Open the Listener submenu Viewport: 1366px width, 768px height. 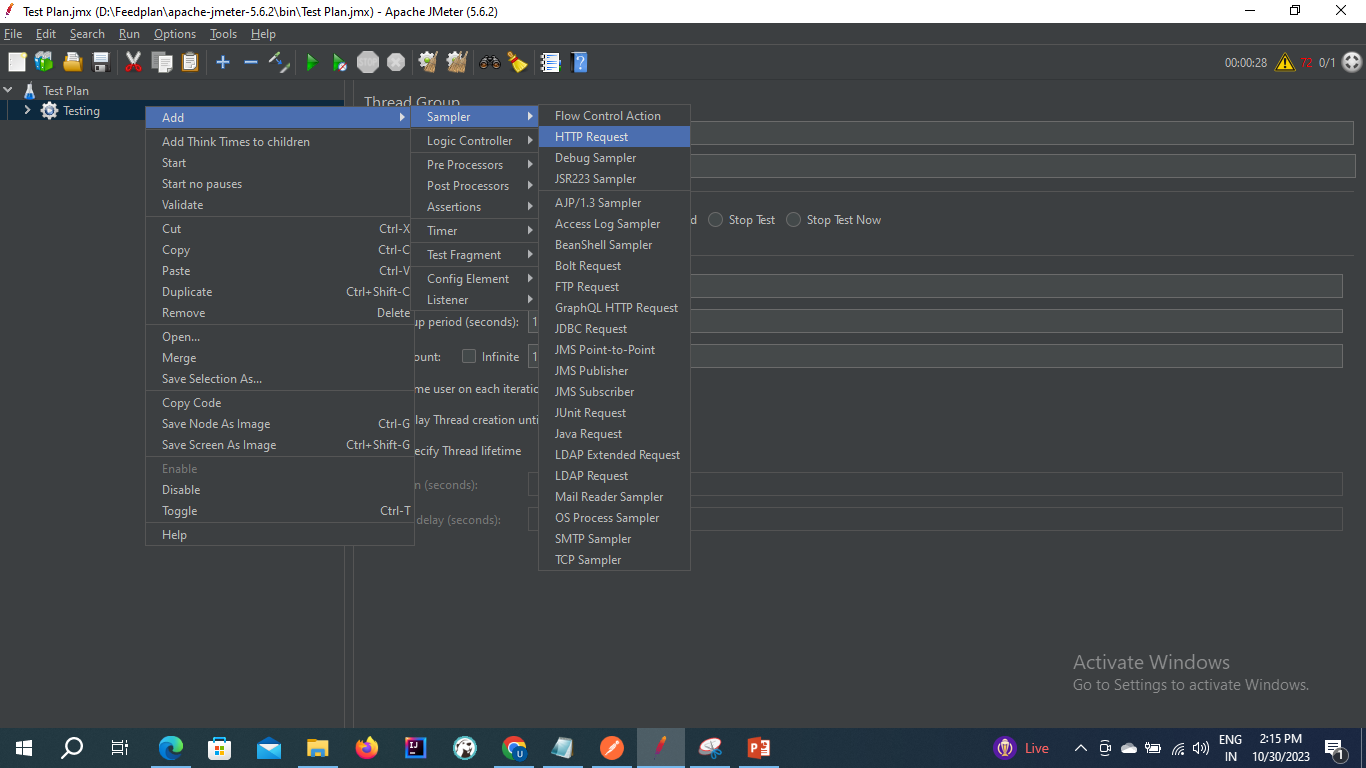pos(474,300)
